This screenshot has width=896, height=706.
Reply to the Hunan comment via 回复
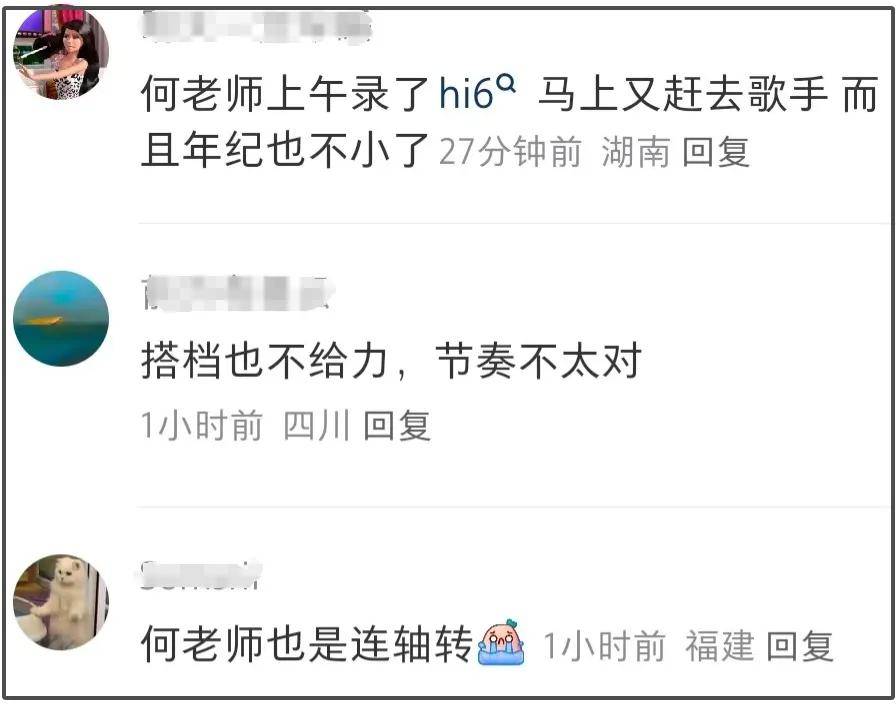point(716,152)
